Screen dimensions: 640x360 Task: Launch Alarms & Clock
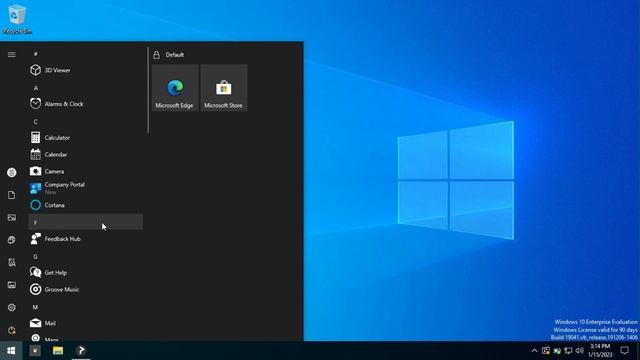click(x=86, y=104)
